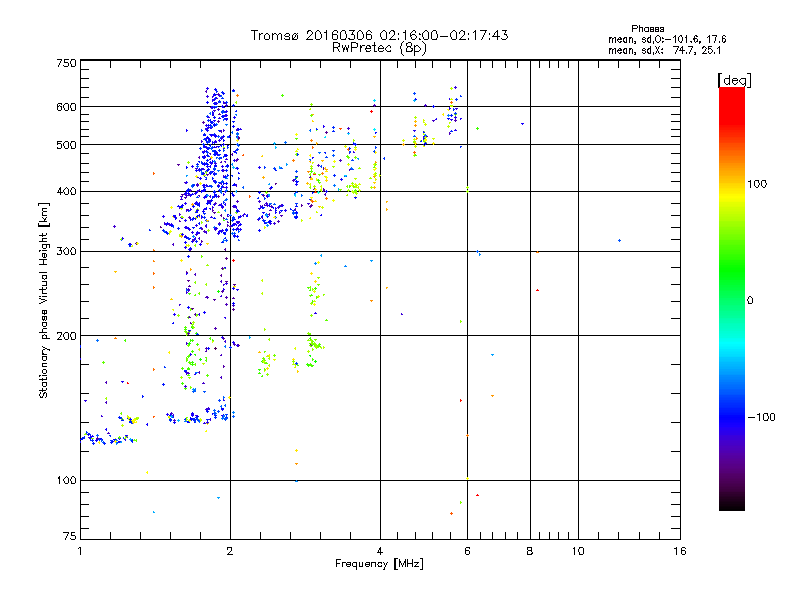Click the y-axis tick label '75'
Image resolution: width=800 pixels, height=600 pixels.
click(70, 536)
